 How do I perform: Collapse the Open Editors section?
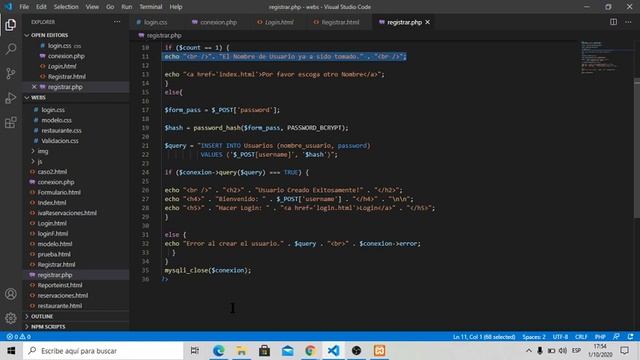tap(49, 35)
